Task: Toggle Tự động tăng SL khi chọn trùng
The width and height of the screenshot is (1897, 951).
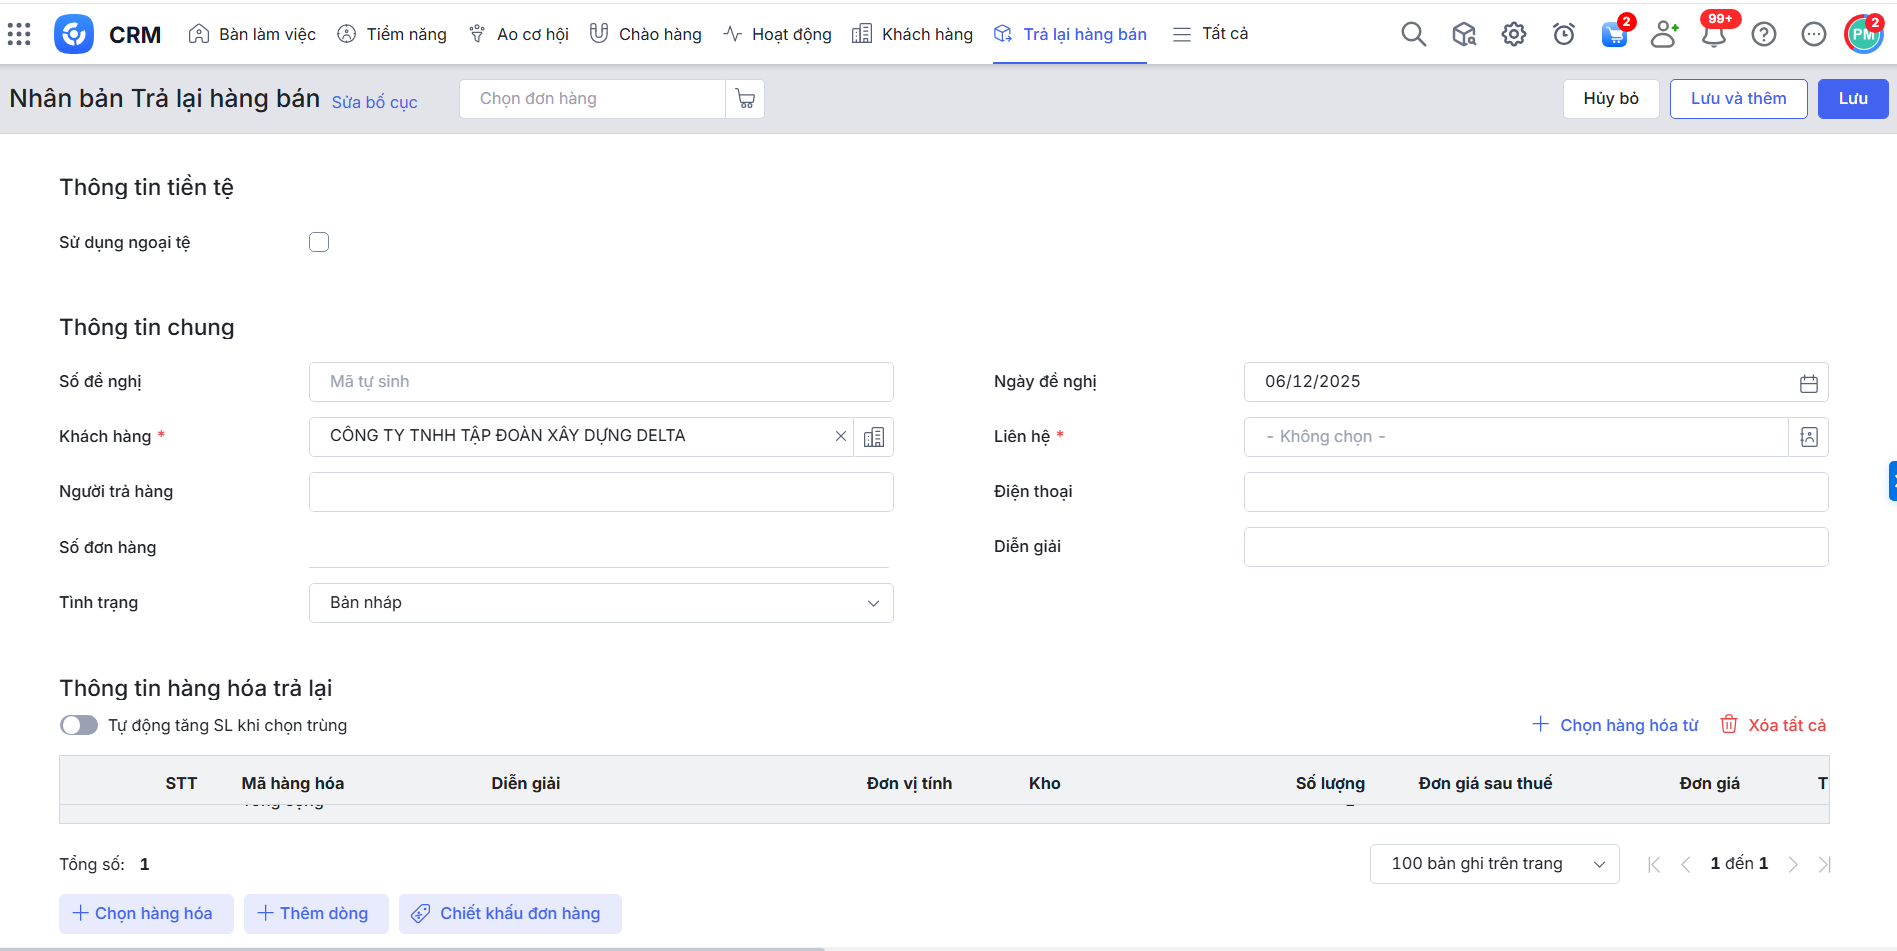Action: tap(79, 725)
